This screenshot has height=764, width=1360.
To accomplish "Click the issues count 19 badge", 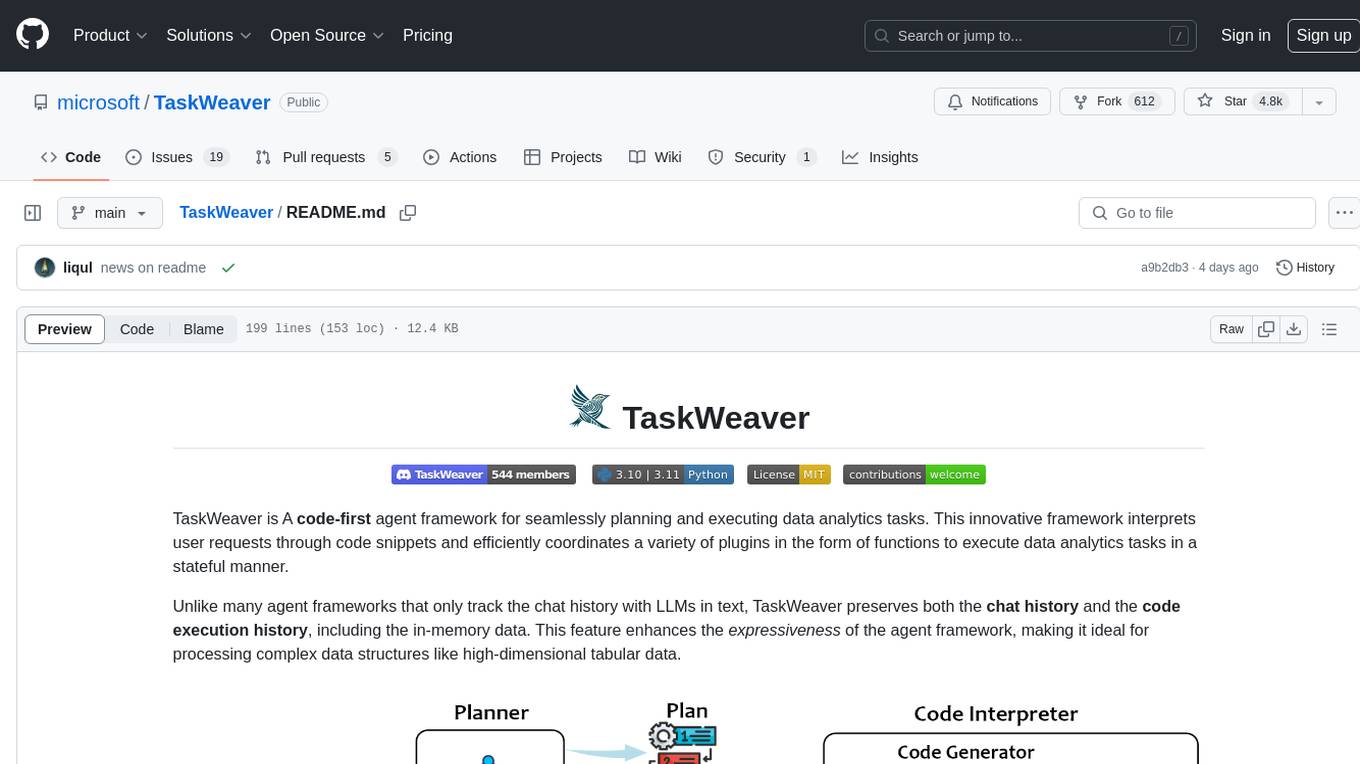I will 215,157.
